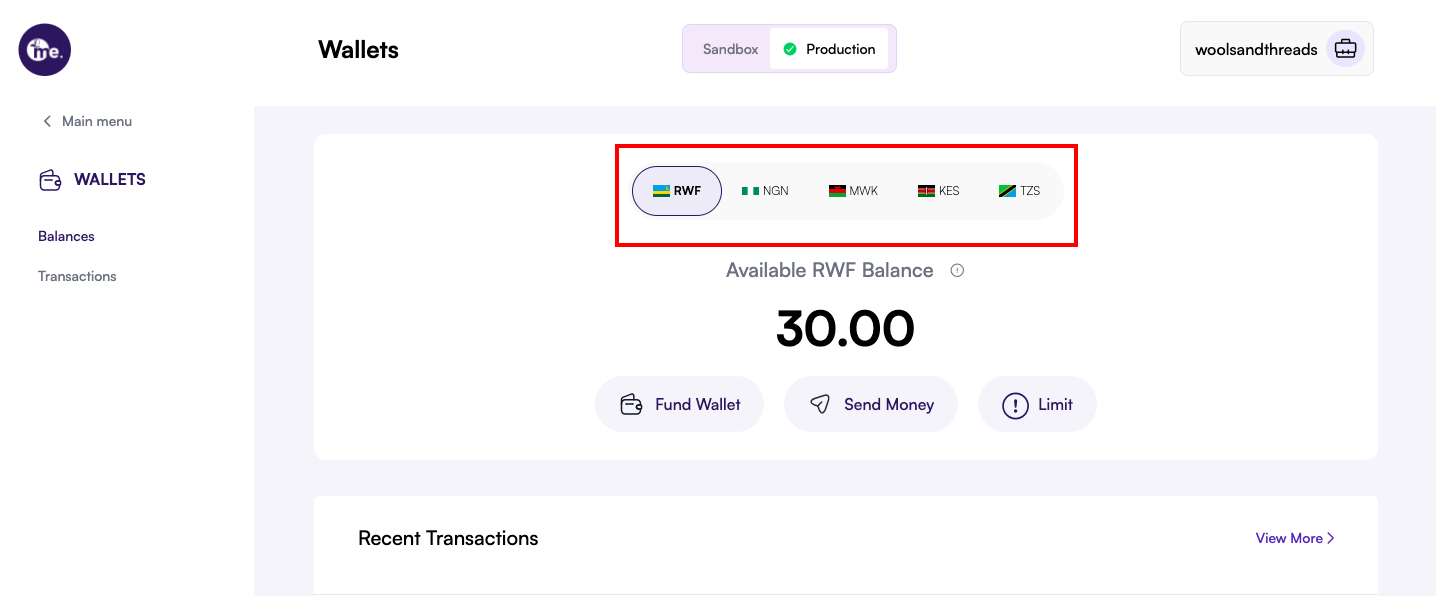Open the woolsandthreads account selector
Viewport: 1436px width, 596px height.
(x=1258, y=48)
